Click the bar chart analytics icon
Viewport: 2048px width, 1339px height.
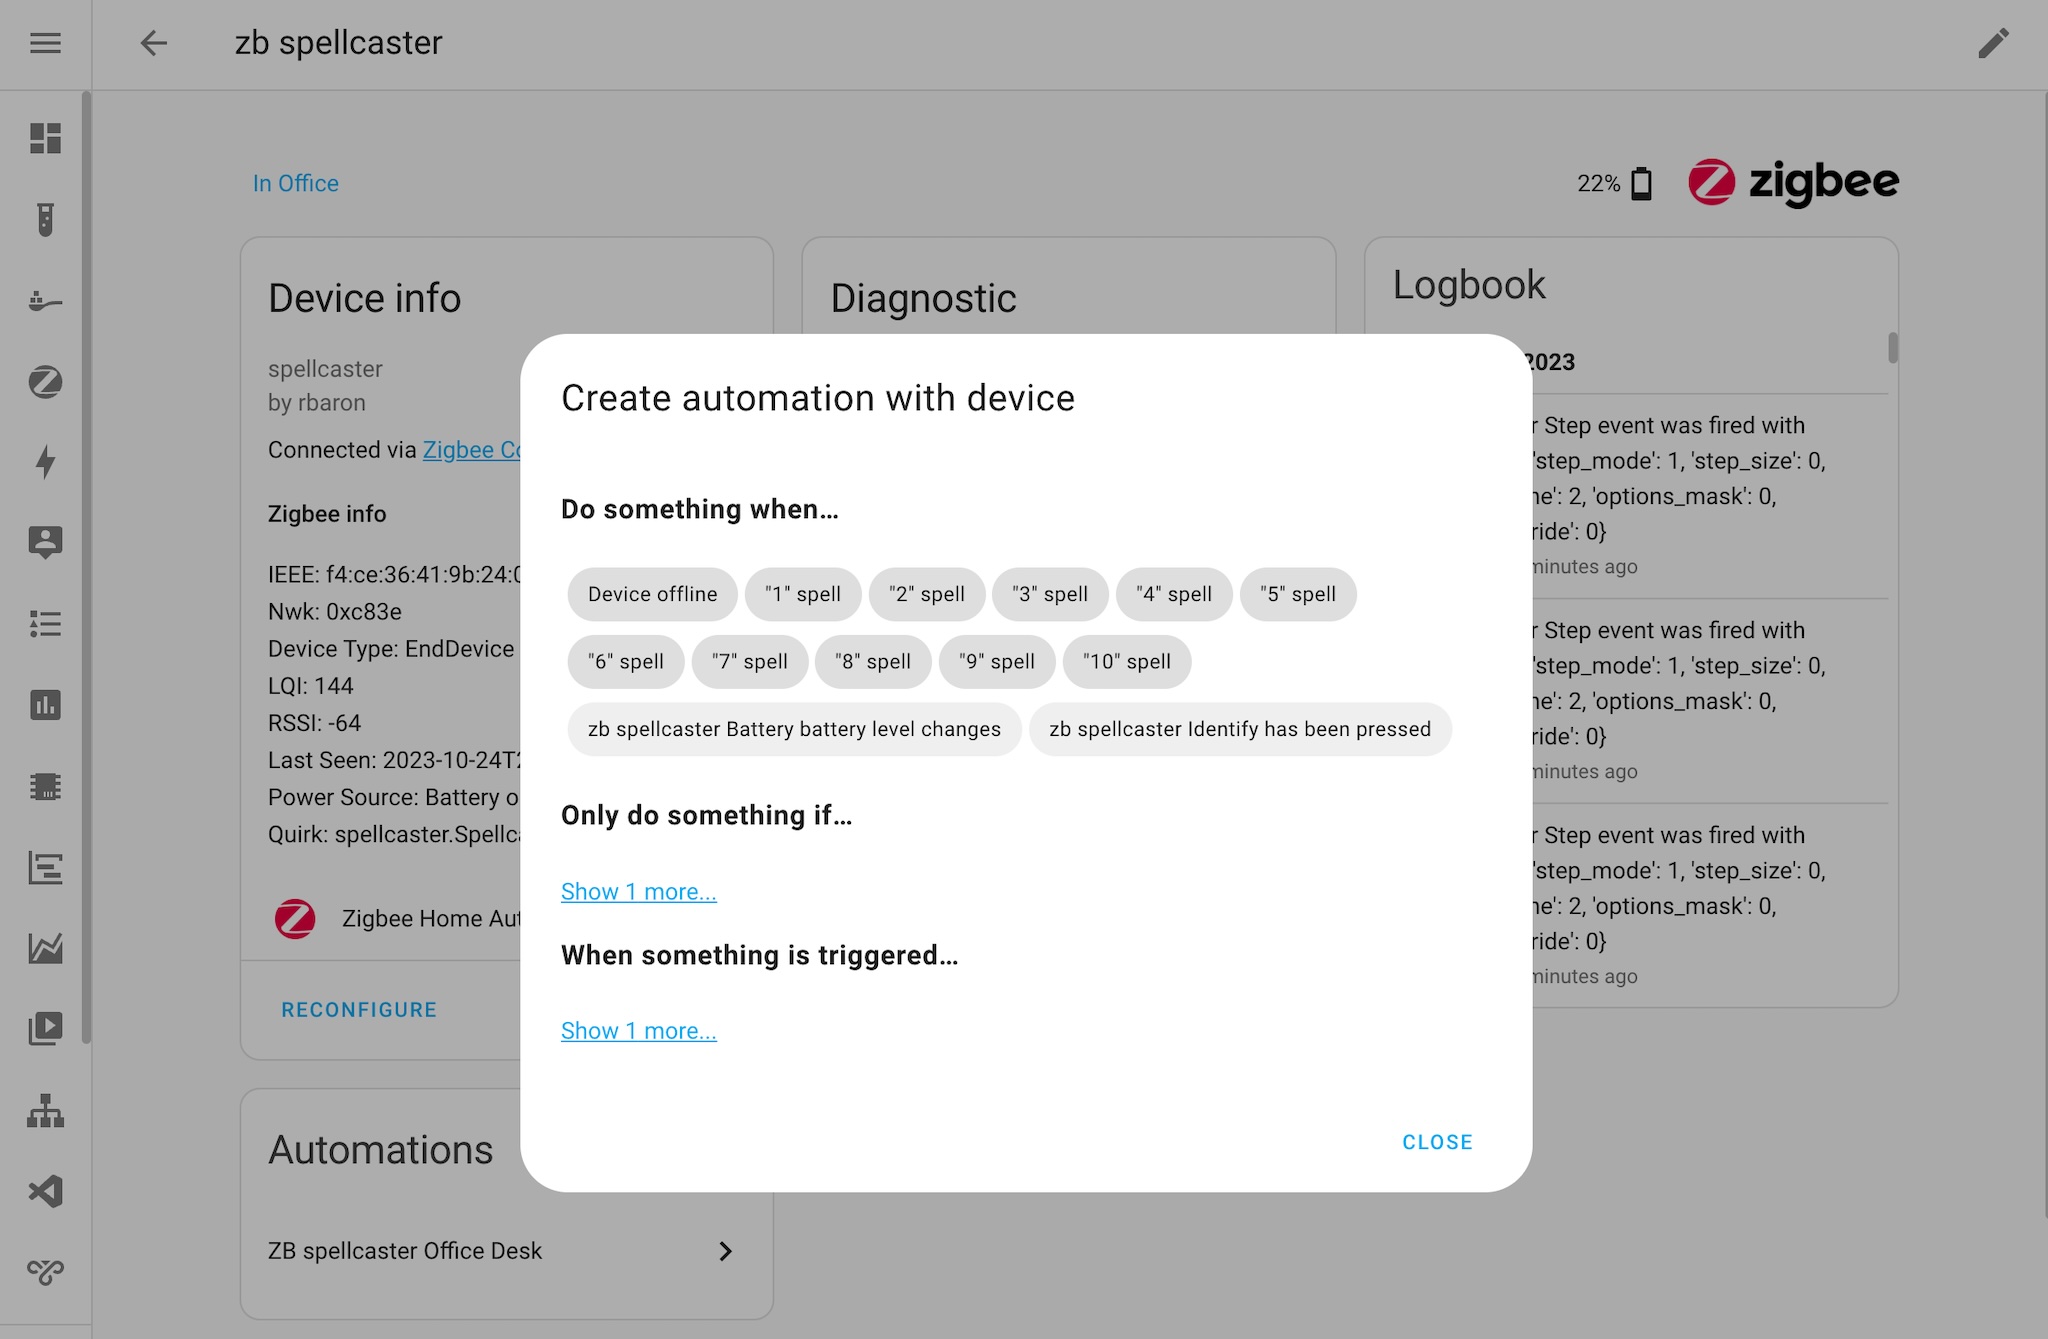pyautogui.click(x=43, y=705)
